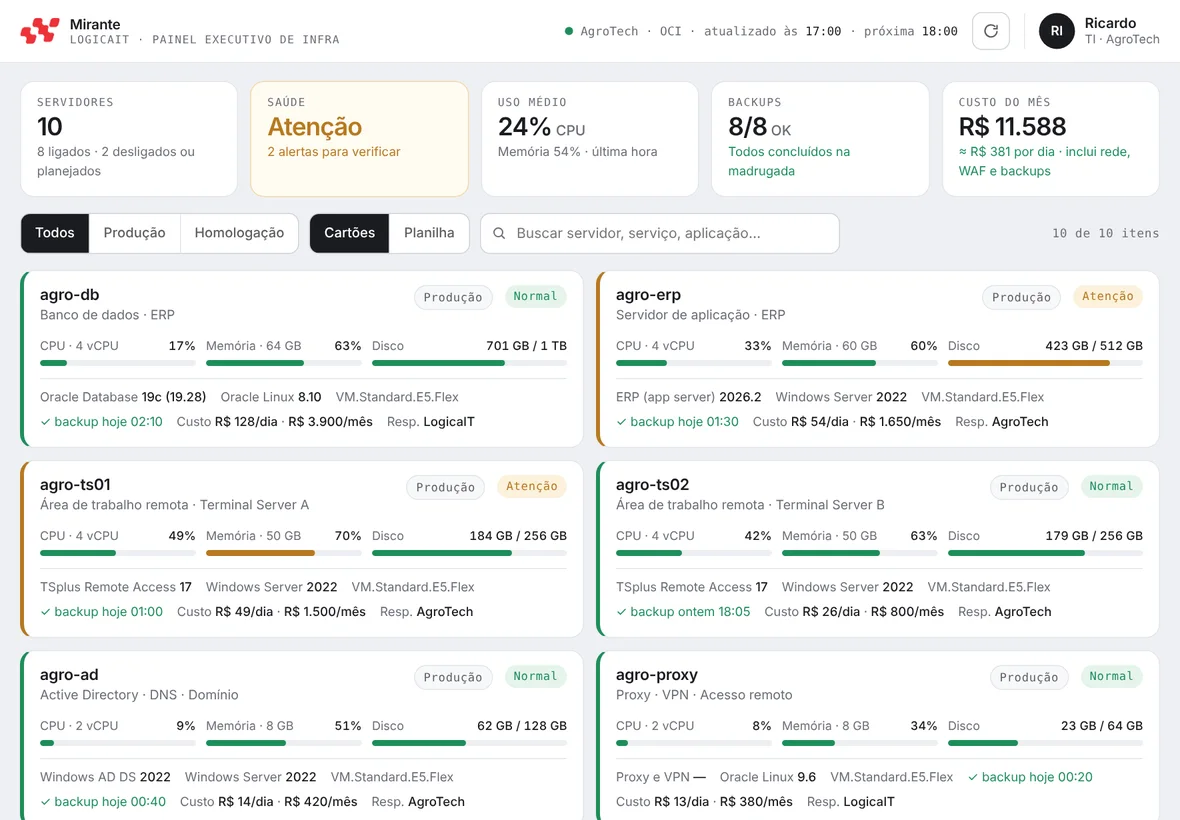Open the agro-erp server title
This screenshot has width=1180, height=820.
click(x=649, y=295)
